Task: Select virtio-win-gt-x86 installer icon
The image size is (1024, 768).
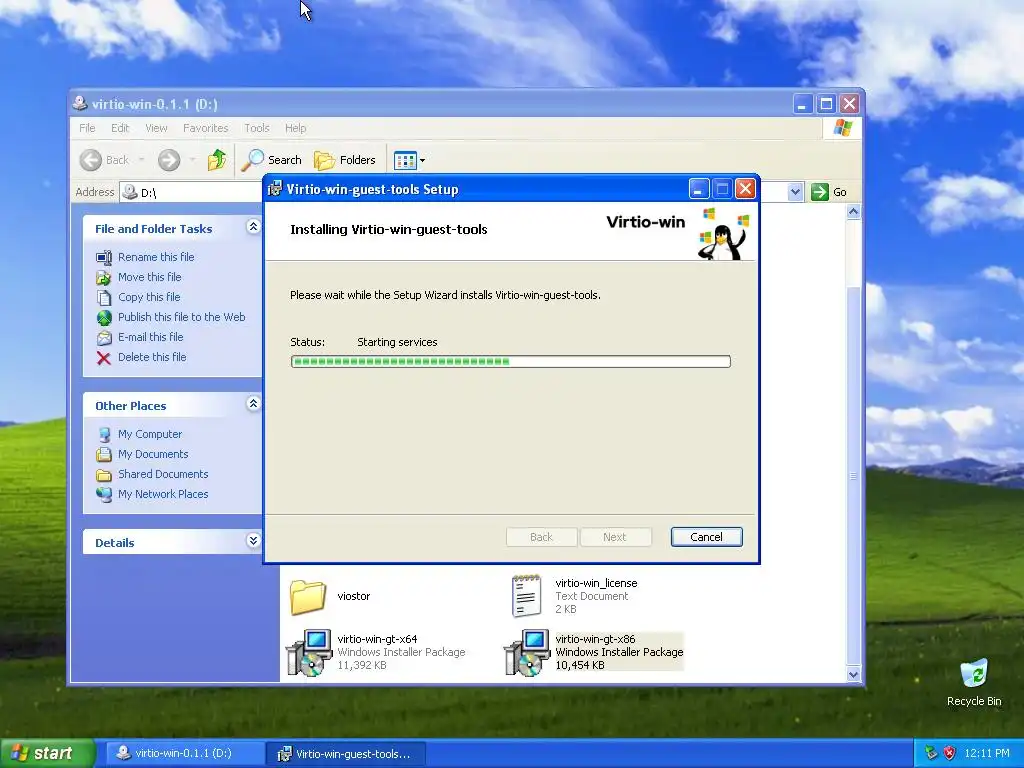Action: [x=527, y=652]
